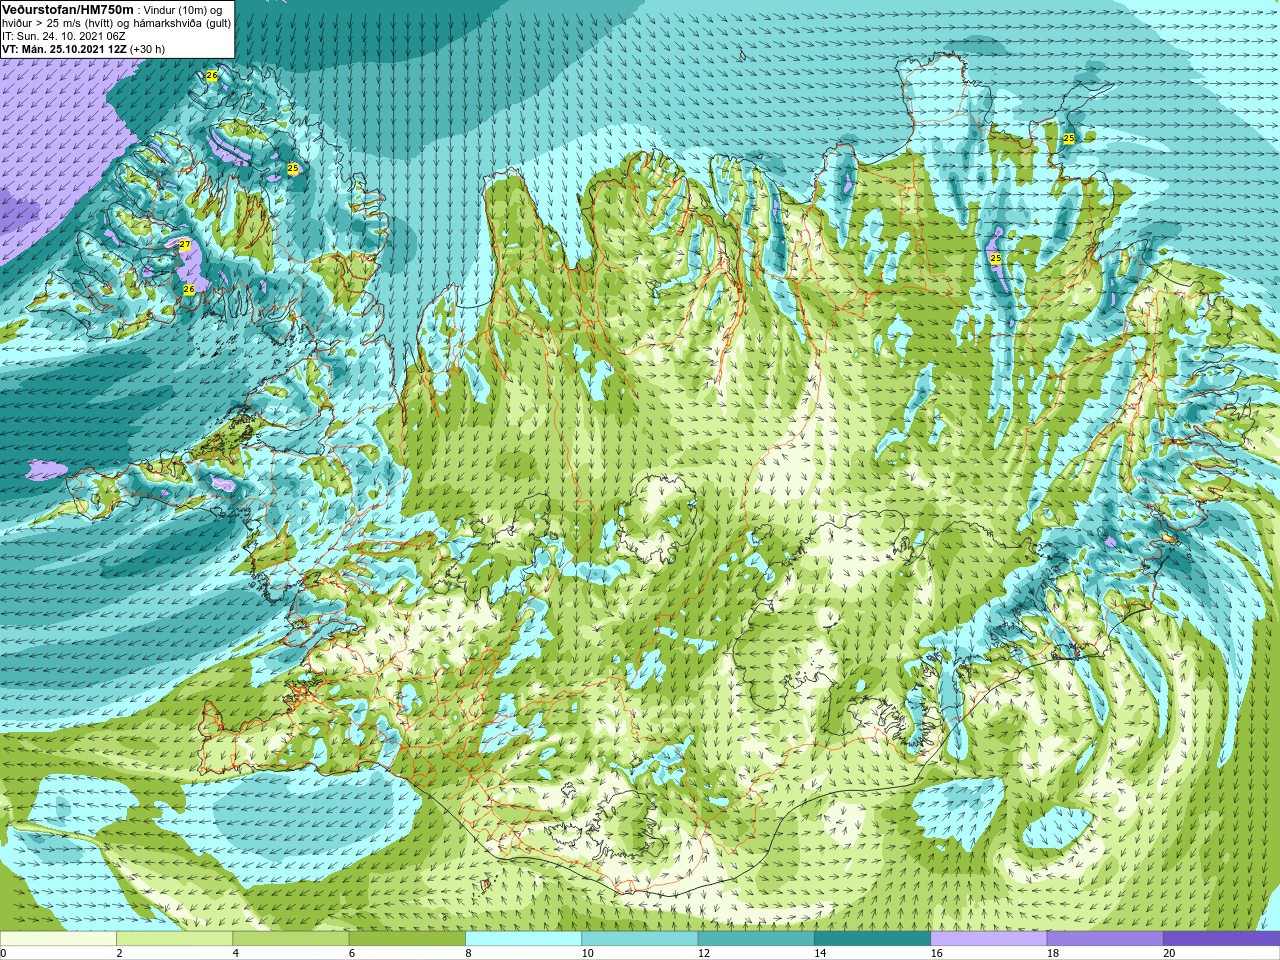Image resolution: width=1280 pixels, height=960 pixels.
Task: Pick the turquoise 10–12 legend swatch
Action: click(x=639, y=939)
